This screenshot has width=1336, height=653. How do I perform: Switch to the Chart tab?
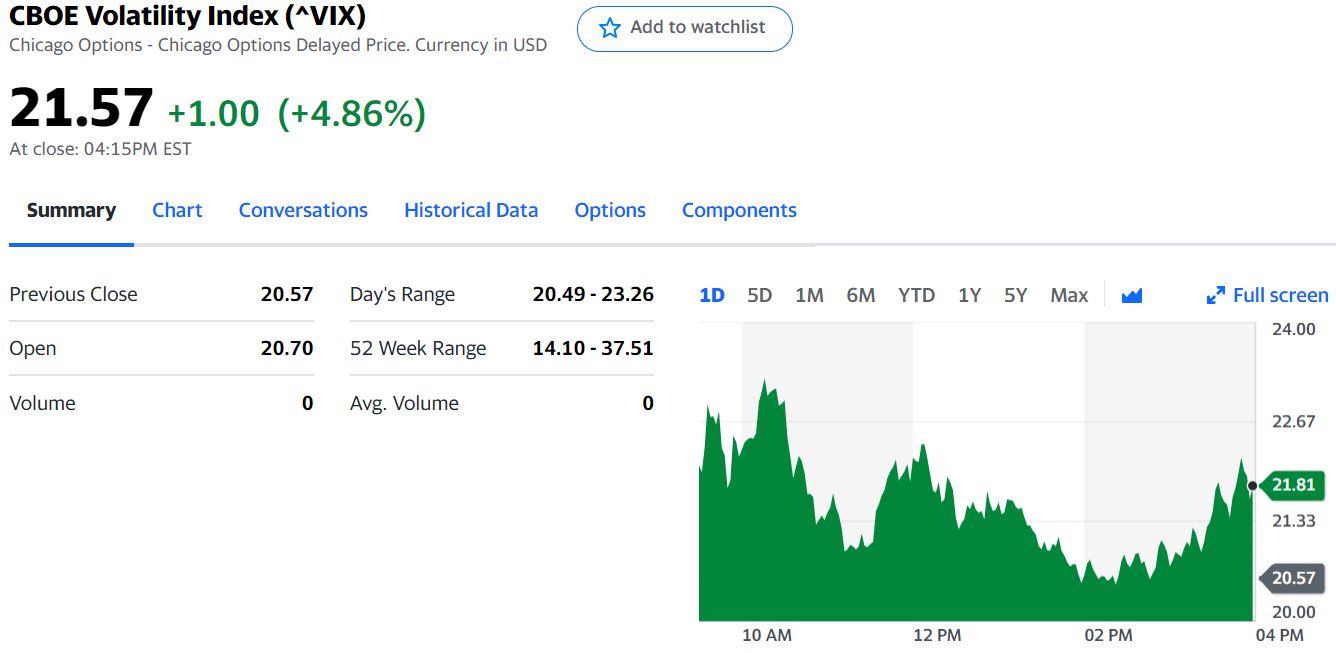pyautogui.click(x=177, y=210)
